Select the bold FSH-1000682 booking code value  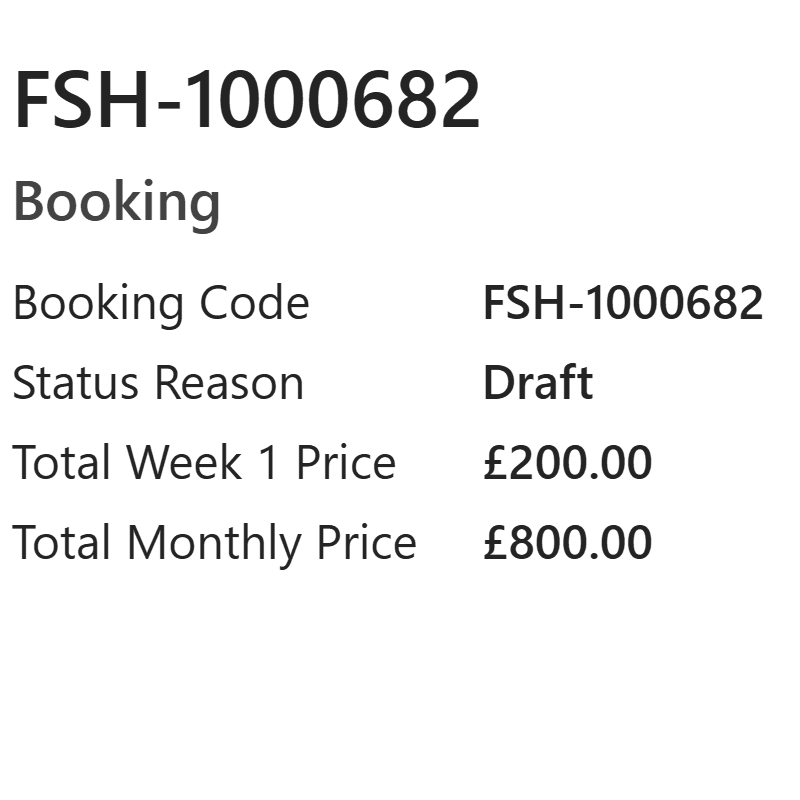click(622, 303)
